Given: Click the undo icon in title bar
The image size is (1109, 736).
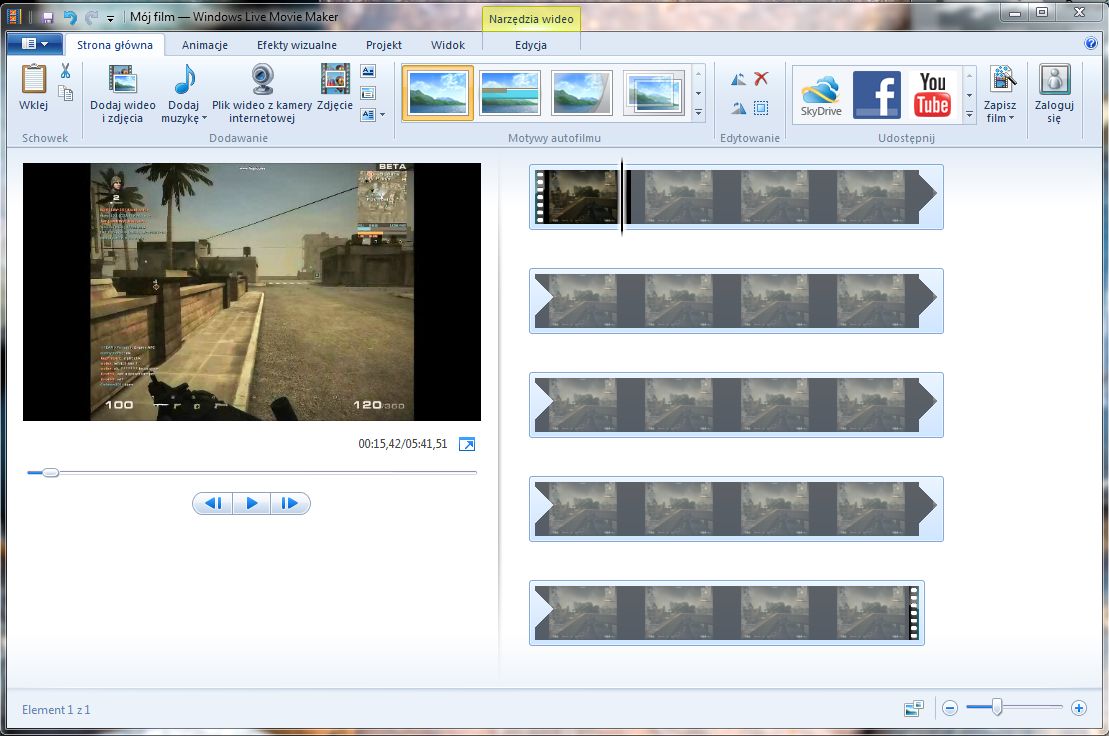Looking at the screenshot, I should tap(69, 17).
